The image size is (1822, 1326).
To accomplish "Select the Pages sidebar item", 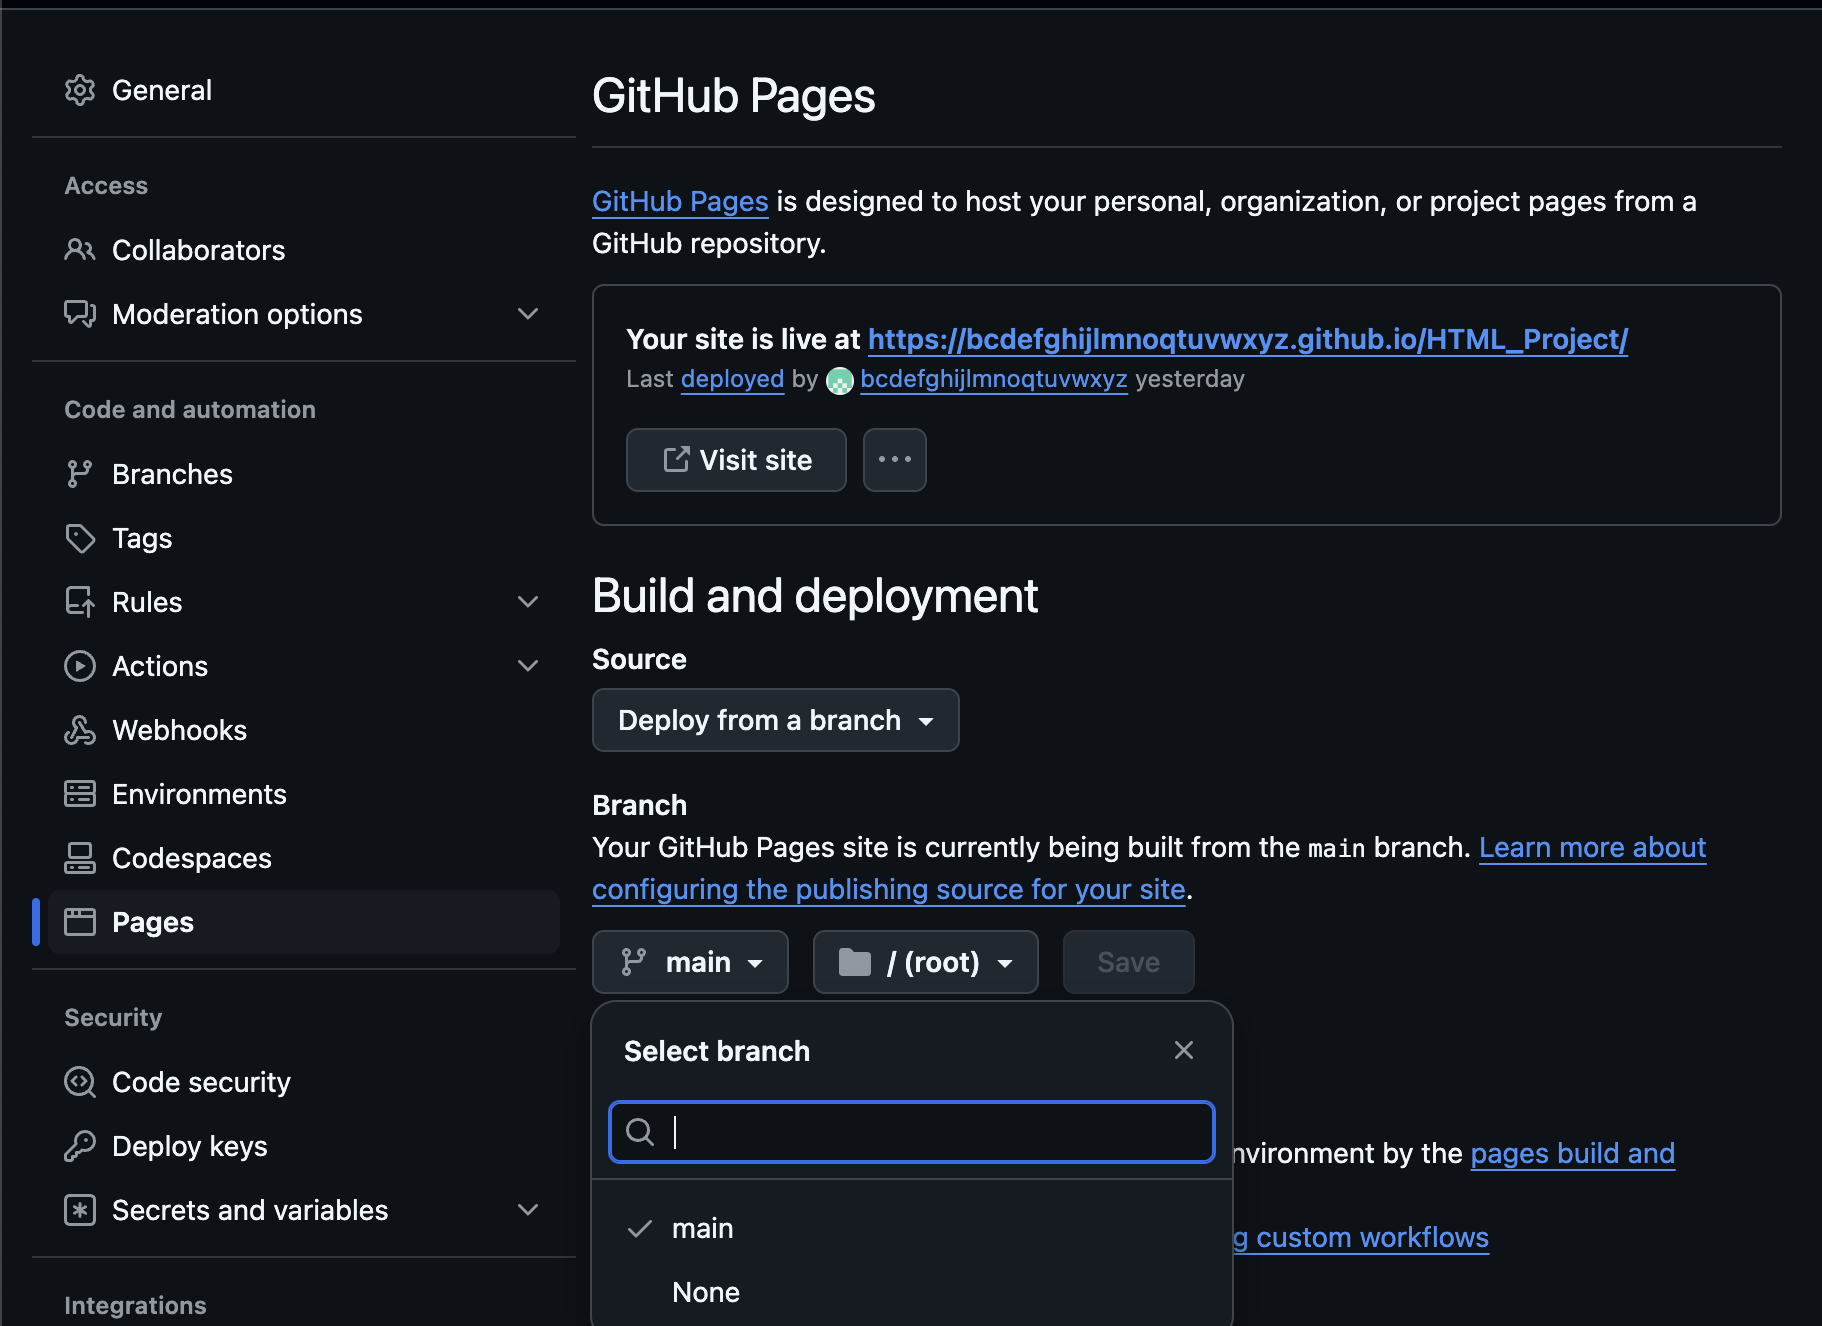I will click(x=304, y=922).
